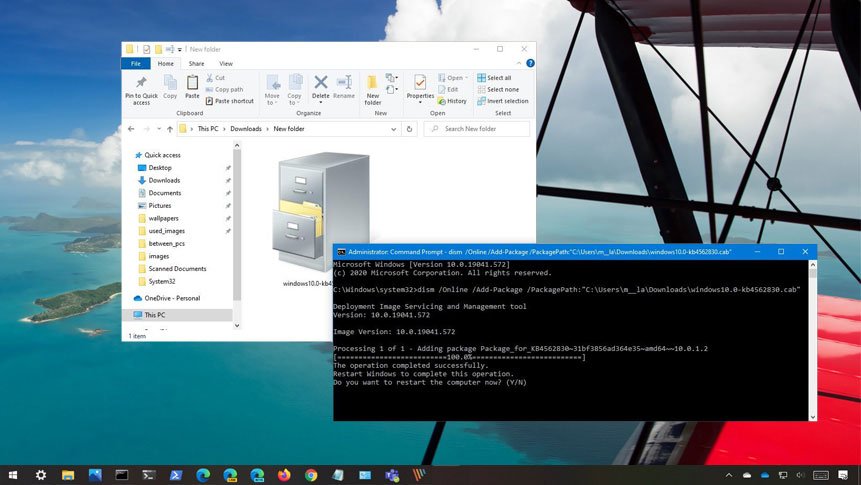Click Select all in the ribbon
The image size is (861, 485).
(x=494, y=78)
